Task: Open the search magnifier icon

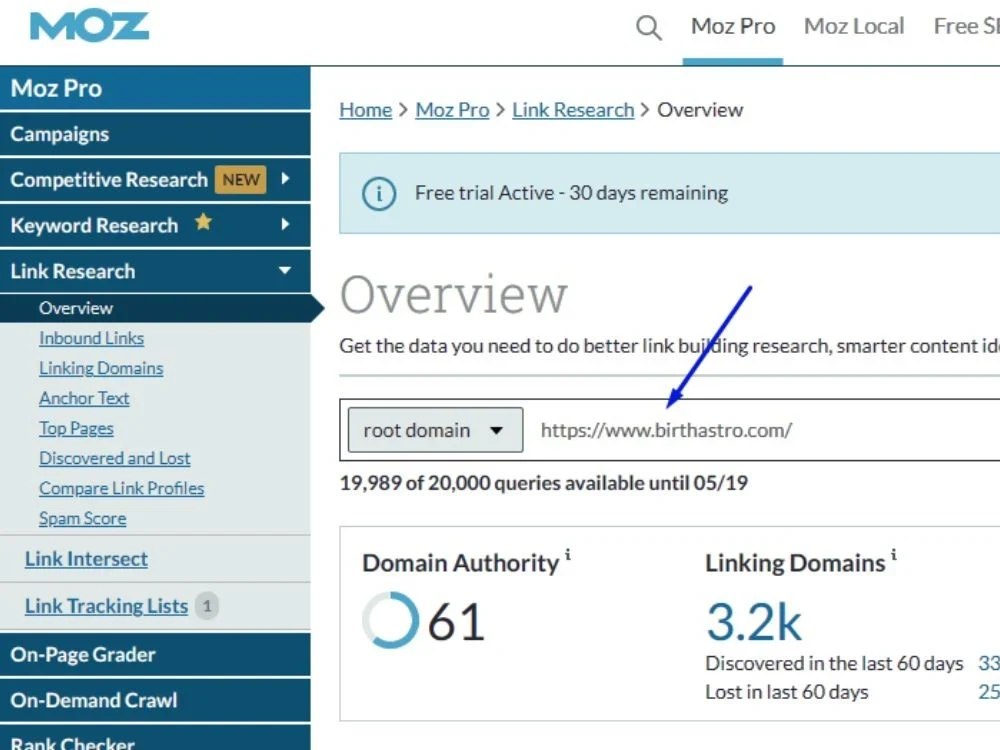Action: (x=649, y=27)
